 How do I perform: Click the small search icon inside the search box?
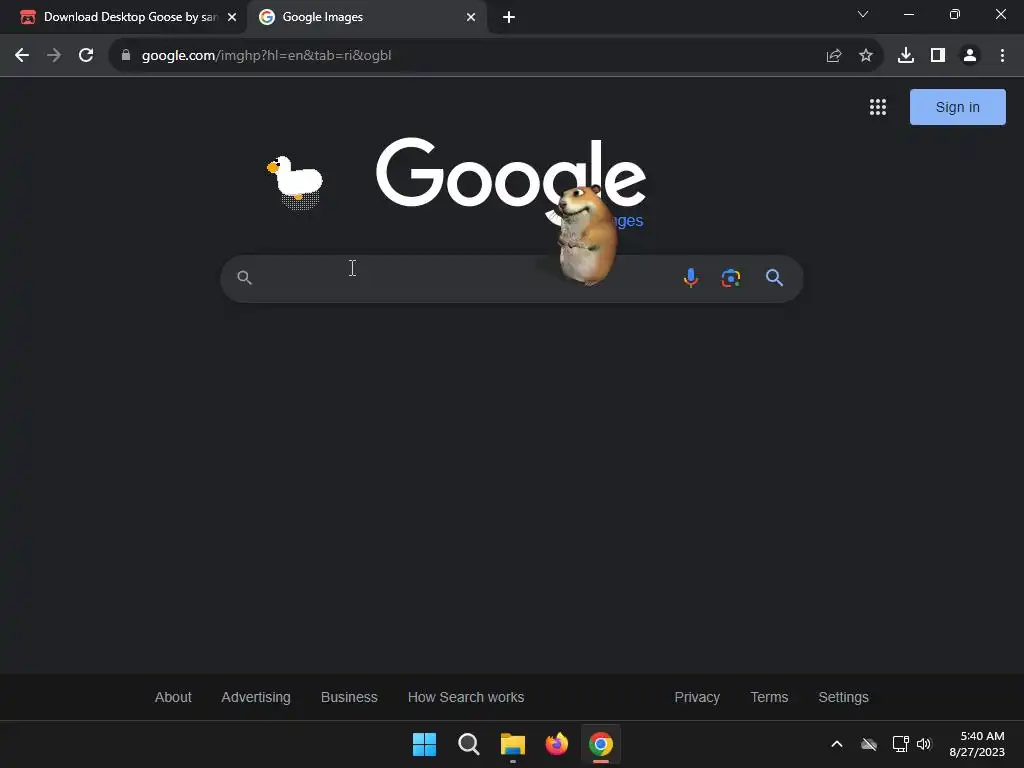(x=244, y=278)
